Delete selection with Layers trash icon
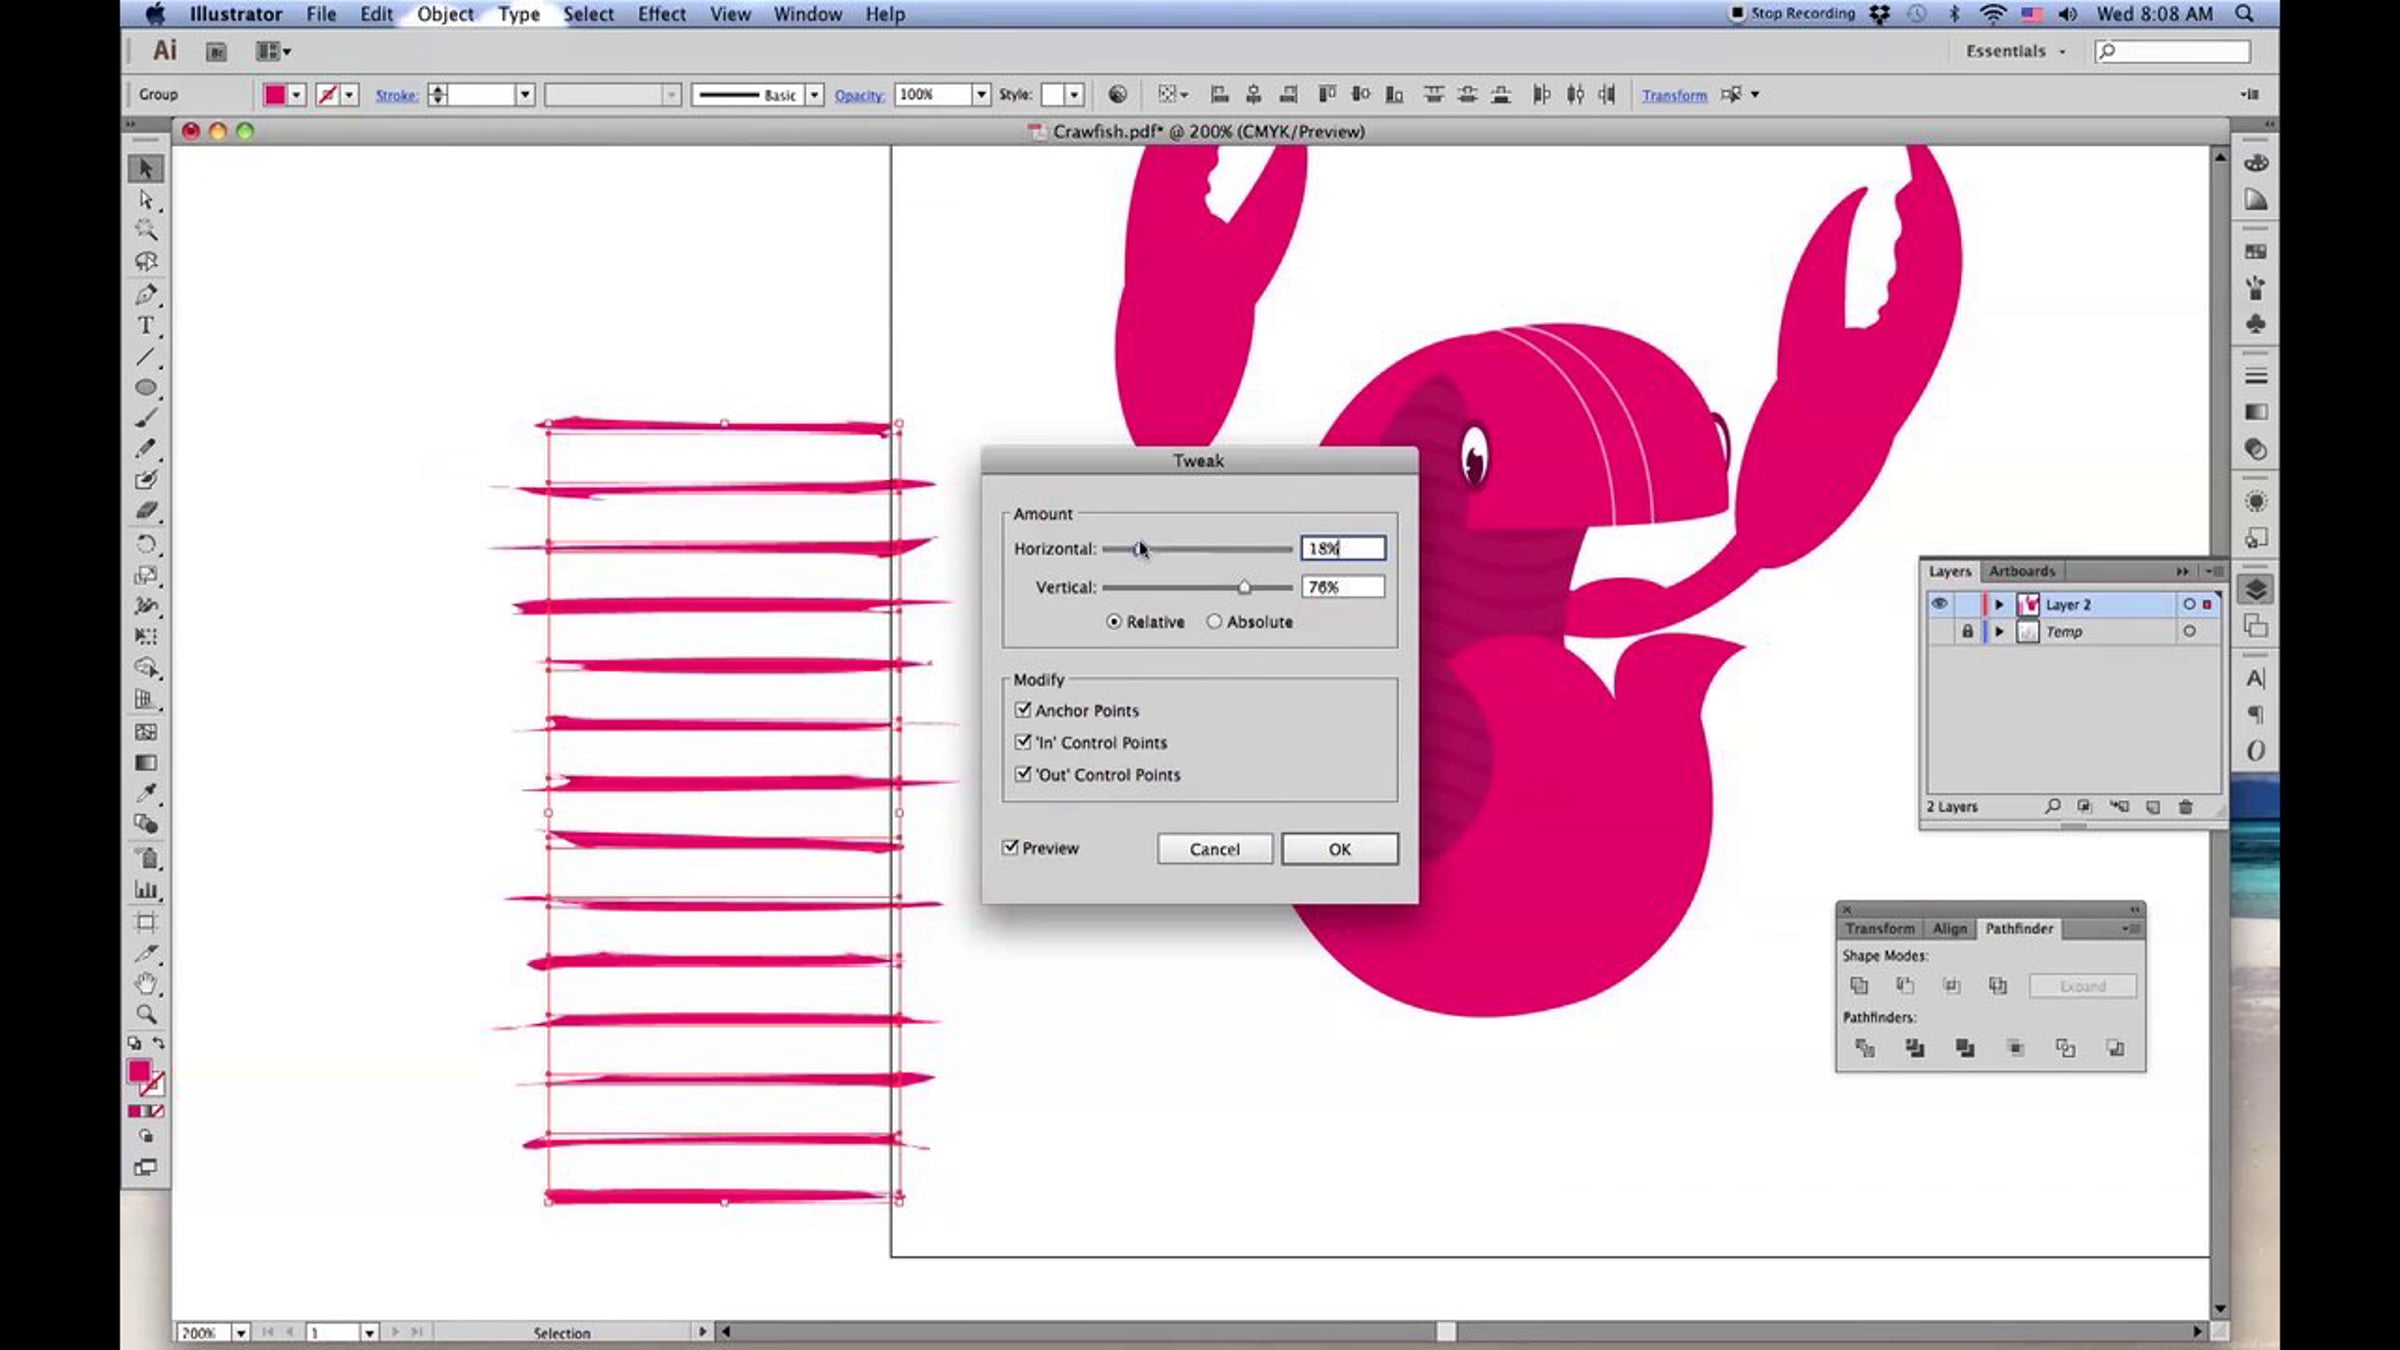2400x1350 pixels. [x=2186, y=807]
